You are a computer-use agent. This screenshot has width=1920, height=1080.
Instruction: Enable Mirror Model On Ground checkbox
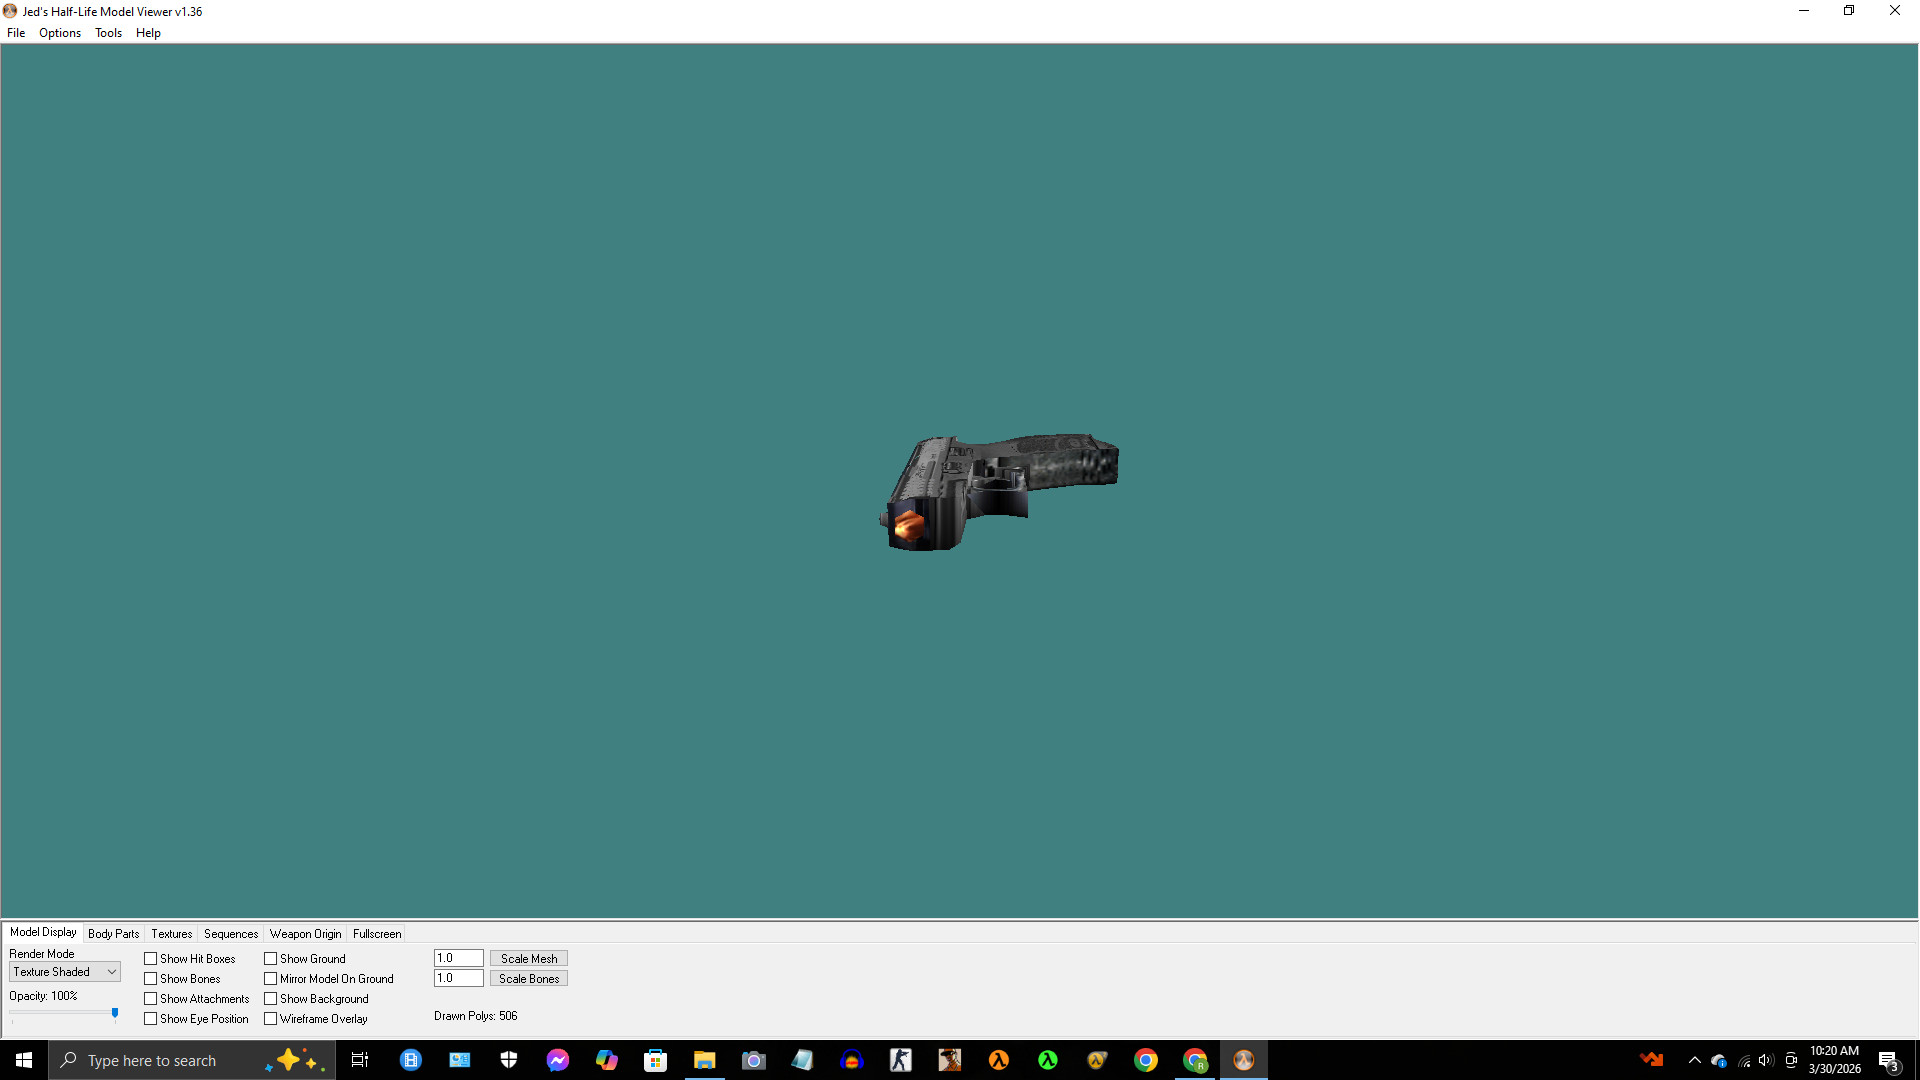point(271,979)
